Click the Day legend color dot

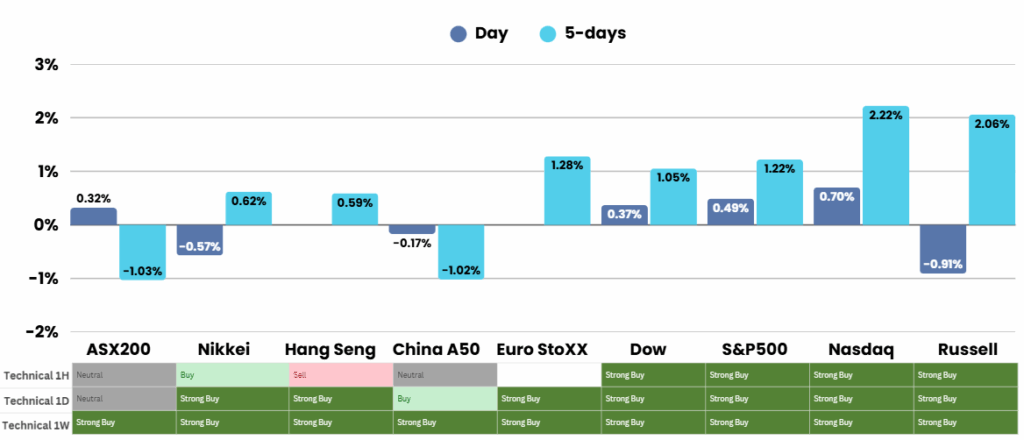click(459, 34)
